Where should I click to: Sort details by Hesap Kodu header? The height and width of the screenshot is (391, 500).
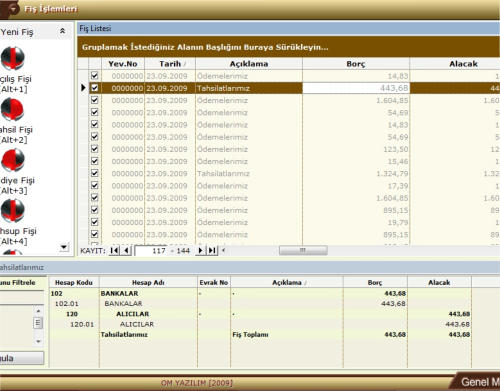(x=74, y=283)
